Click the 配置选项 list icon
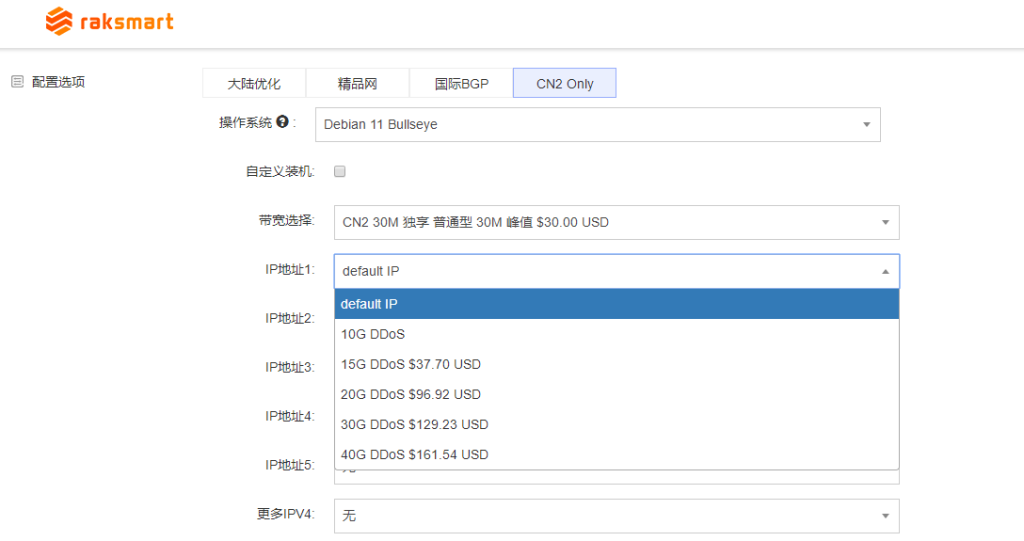1024x541 pixels. (x=17, y=82)
